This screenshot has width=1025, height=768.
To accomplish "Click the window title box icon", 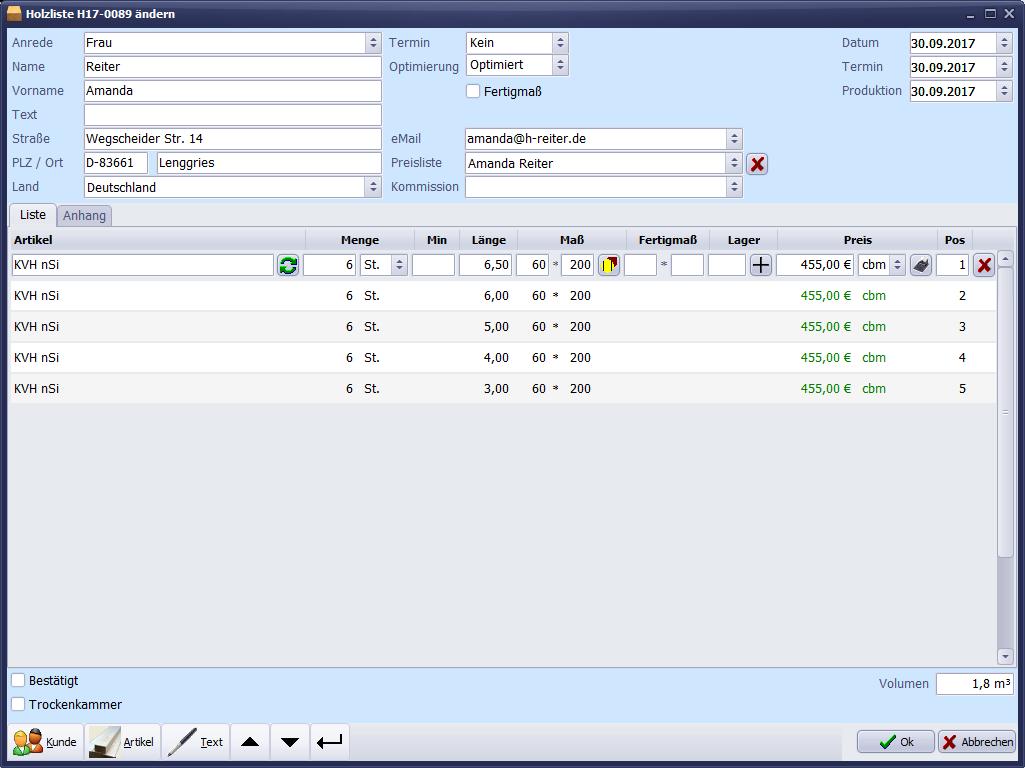I will coord(14,13).
